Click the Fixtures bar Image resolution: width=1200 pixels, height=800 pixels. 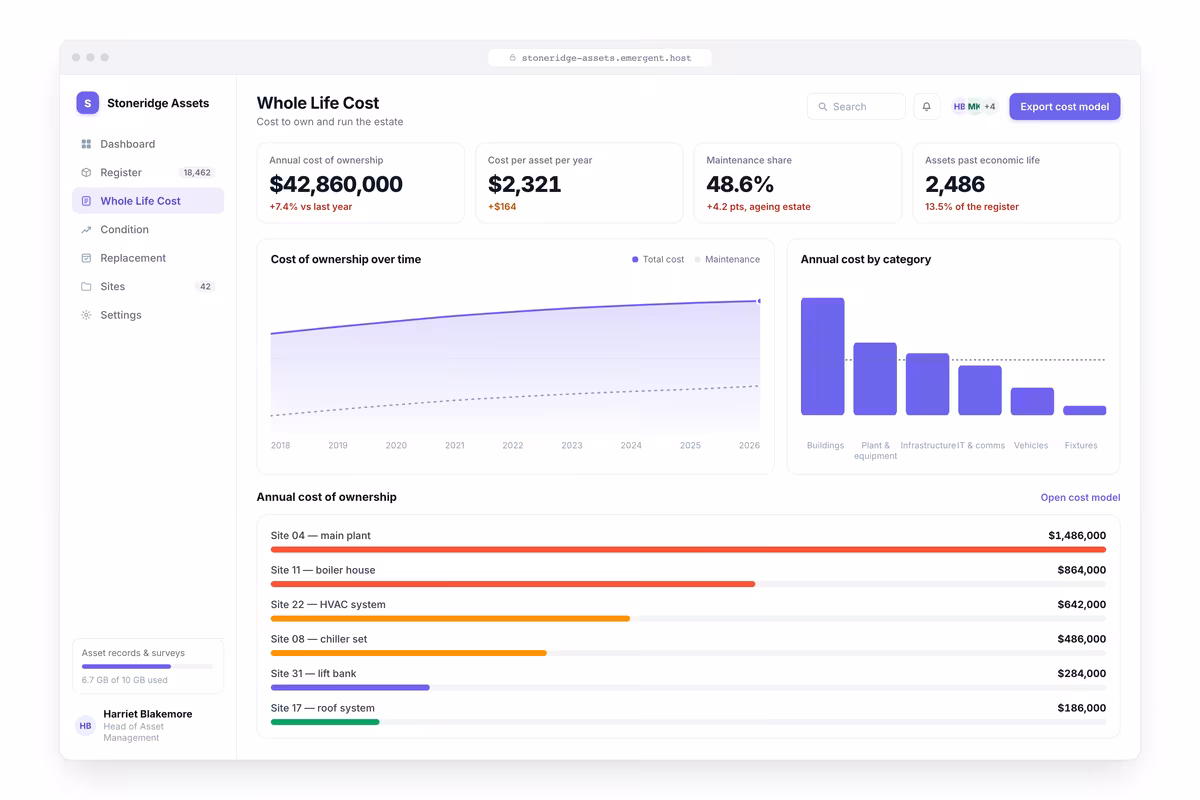coord(1085,410)
